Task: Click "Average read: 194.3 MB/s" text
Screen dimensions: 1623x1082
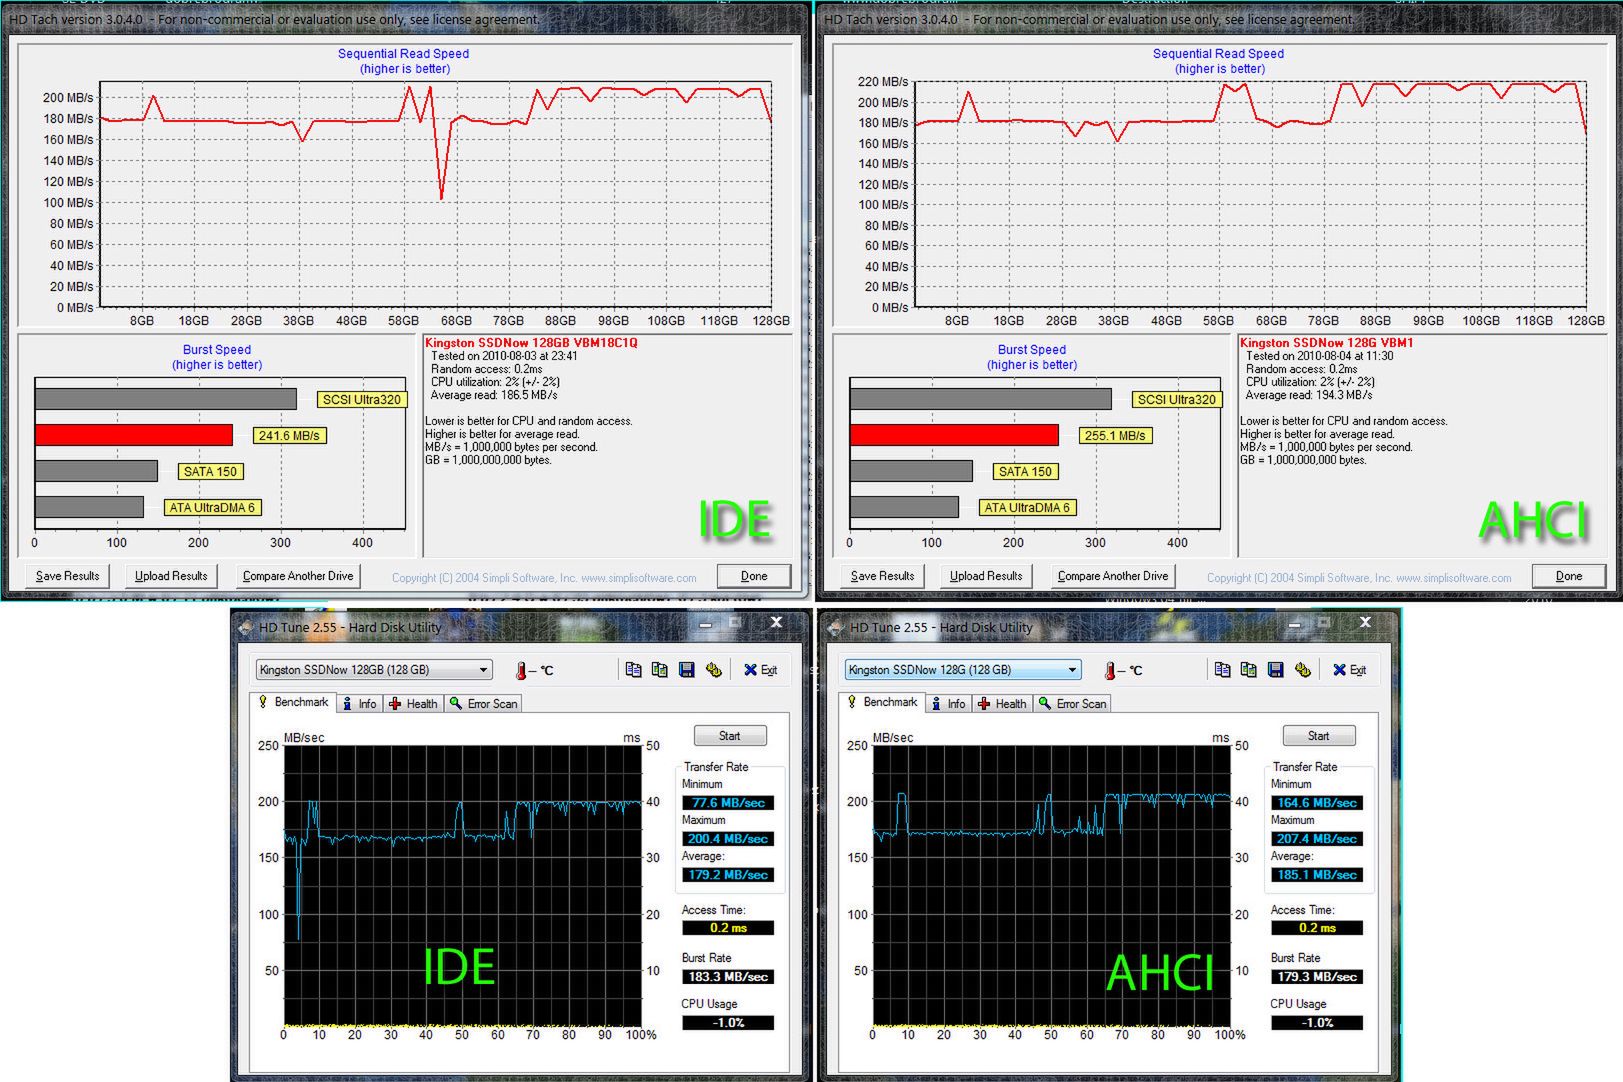Action: pos(1309,395)
